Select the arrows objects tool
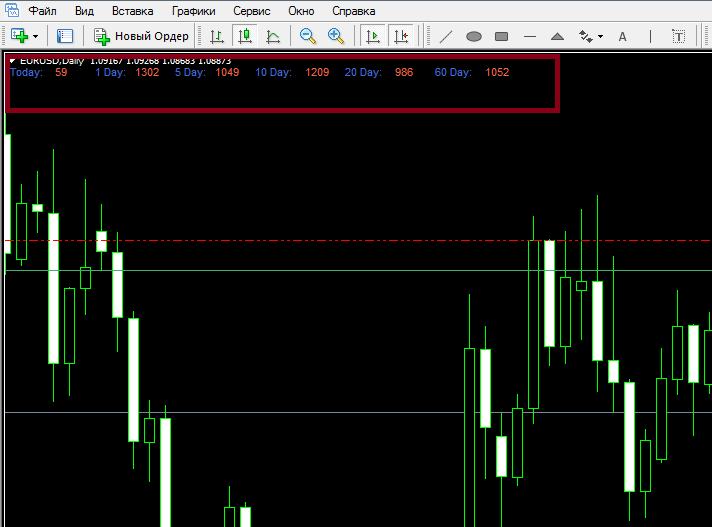 [585, 36]
